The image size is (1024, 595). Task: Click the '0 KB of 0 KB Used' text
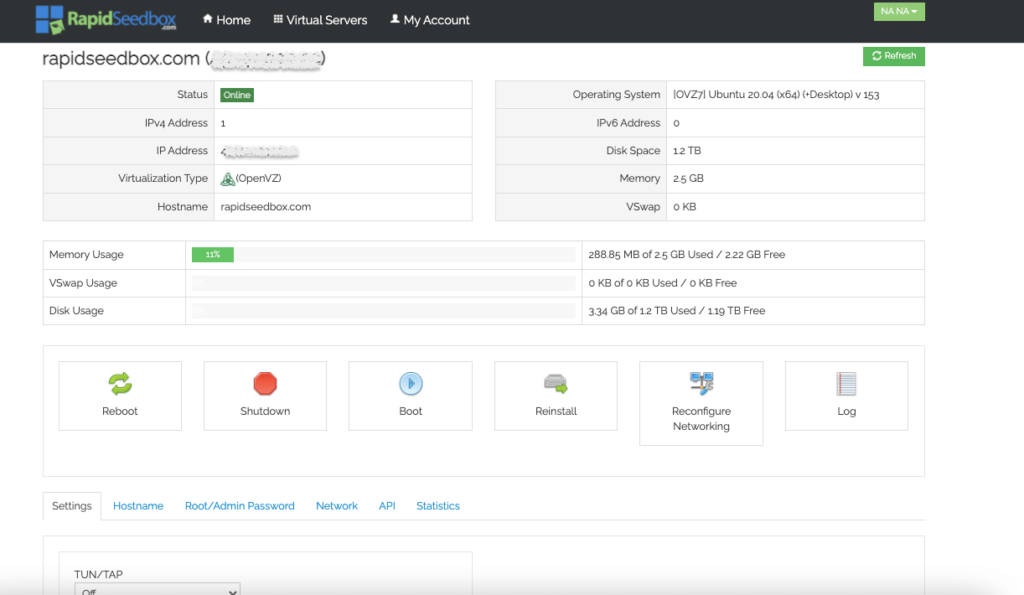coord(662,283)
